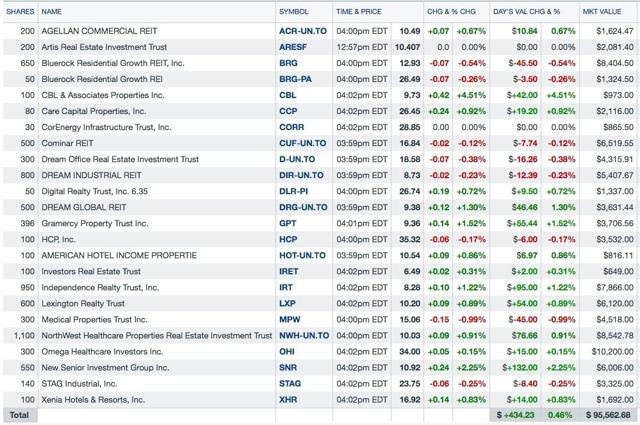Select Artis Real Estate Investment Trust name
This screenshot has width=640, height=425.
[104, 47]
